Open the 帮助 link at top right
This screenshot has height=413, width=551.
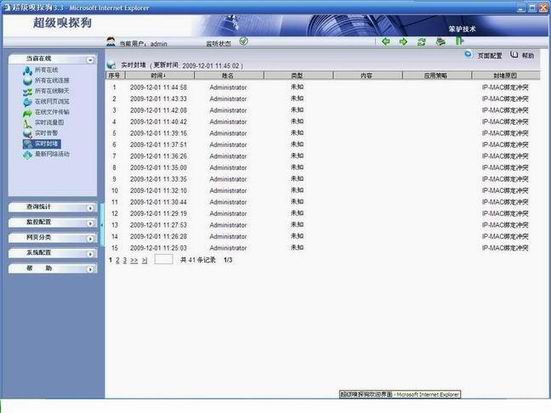[528, 56]
